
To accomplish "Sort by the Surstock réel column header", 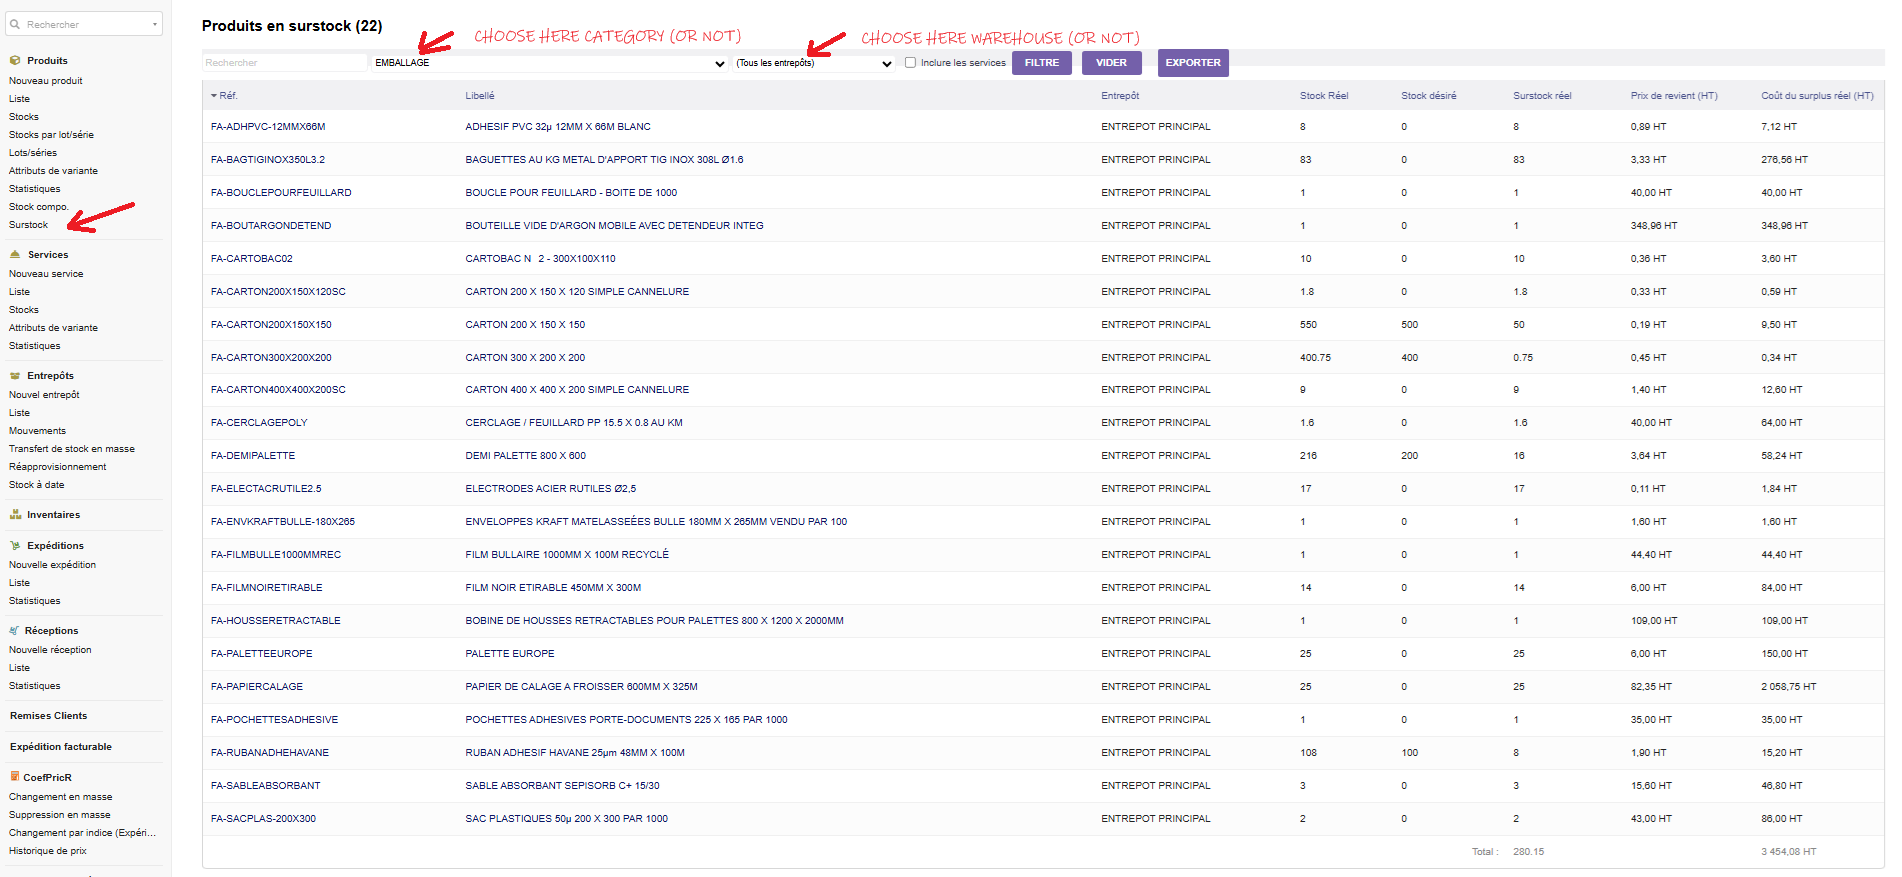I will [x=1542, y=96].
